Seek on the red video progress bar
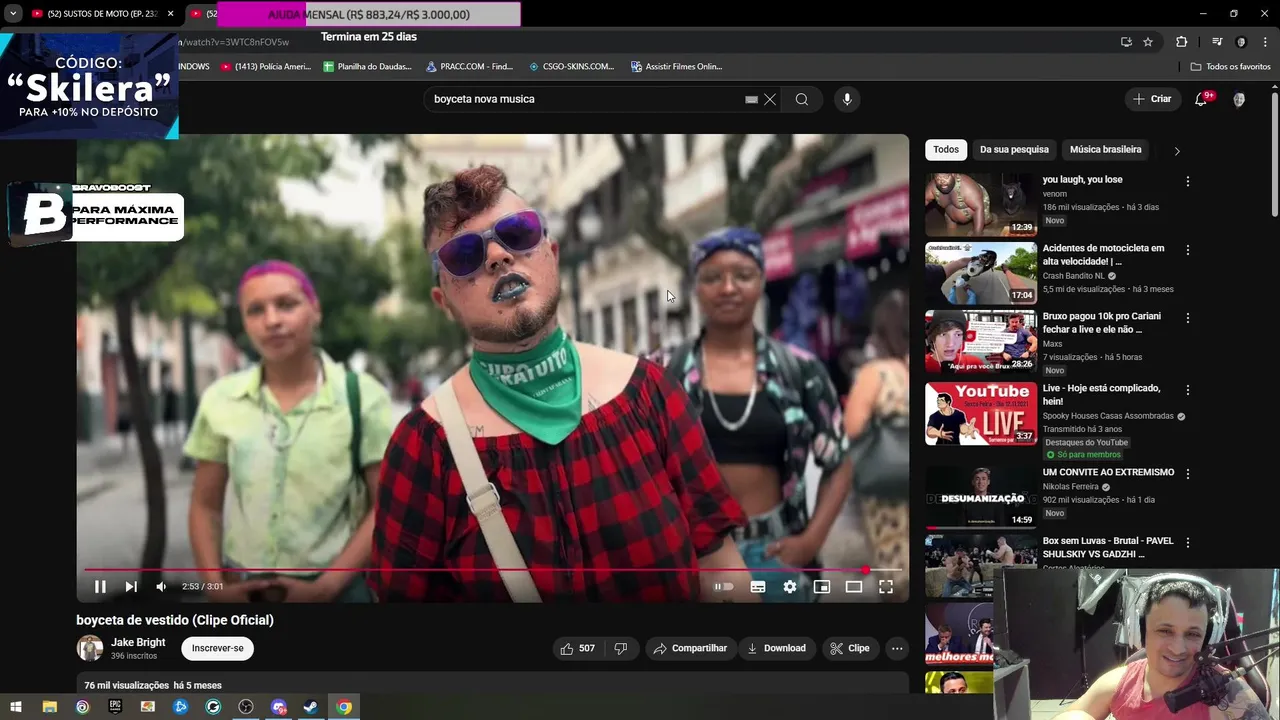The height and width of the screenshot is (720, 1280). [x=492, y=570]
